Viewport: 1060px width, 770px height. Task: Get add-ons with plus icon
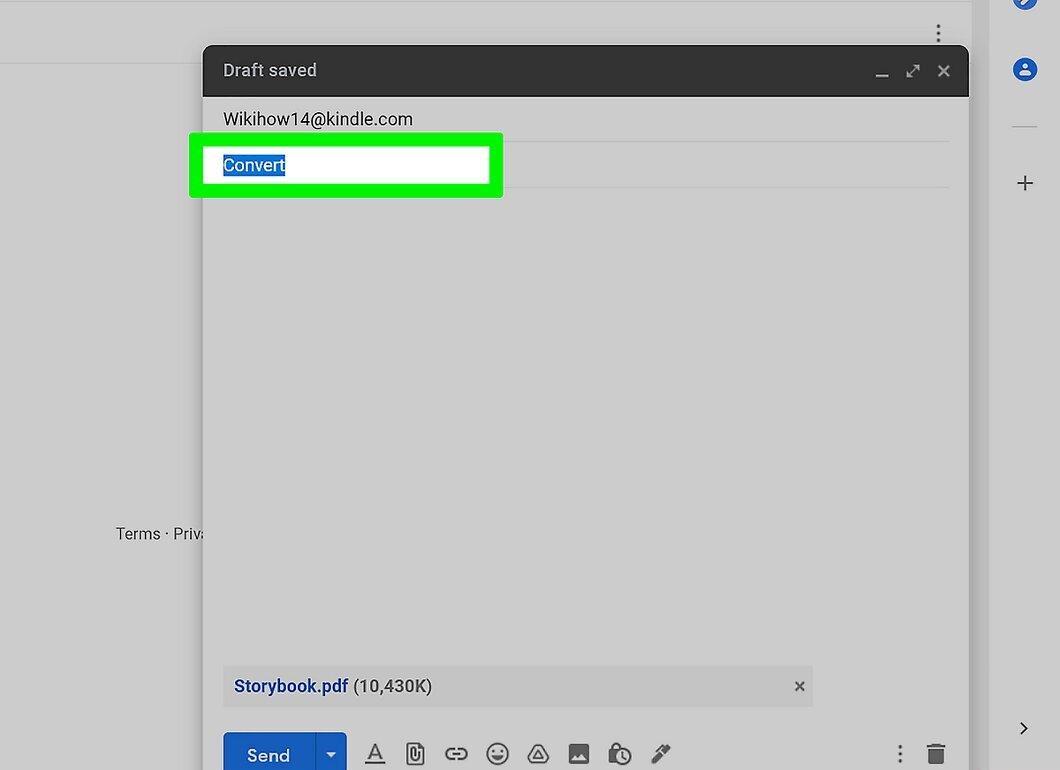coord(1025,183)
